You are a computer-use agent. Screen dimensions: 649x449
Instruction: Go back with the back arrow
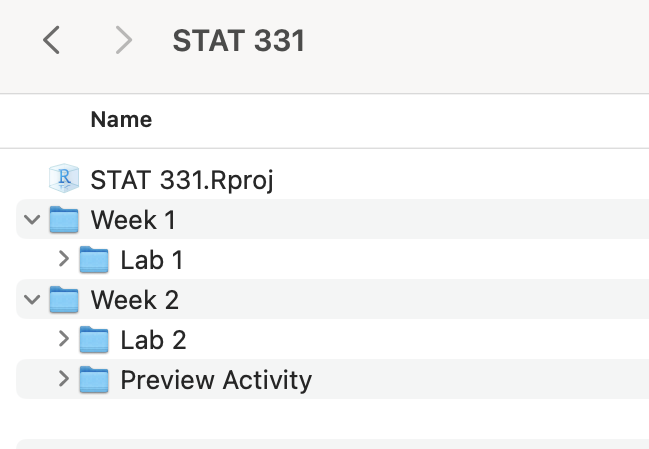[x=52, y=40]
